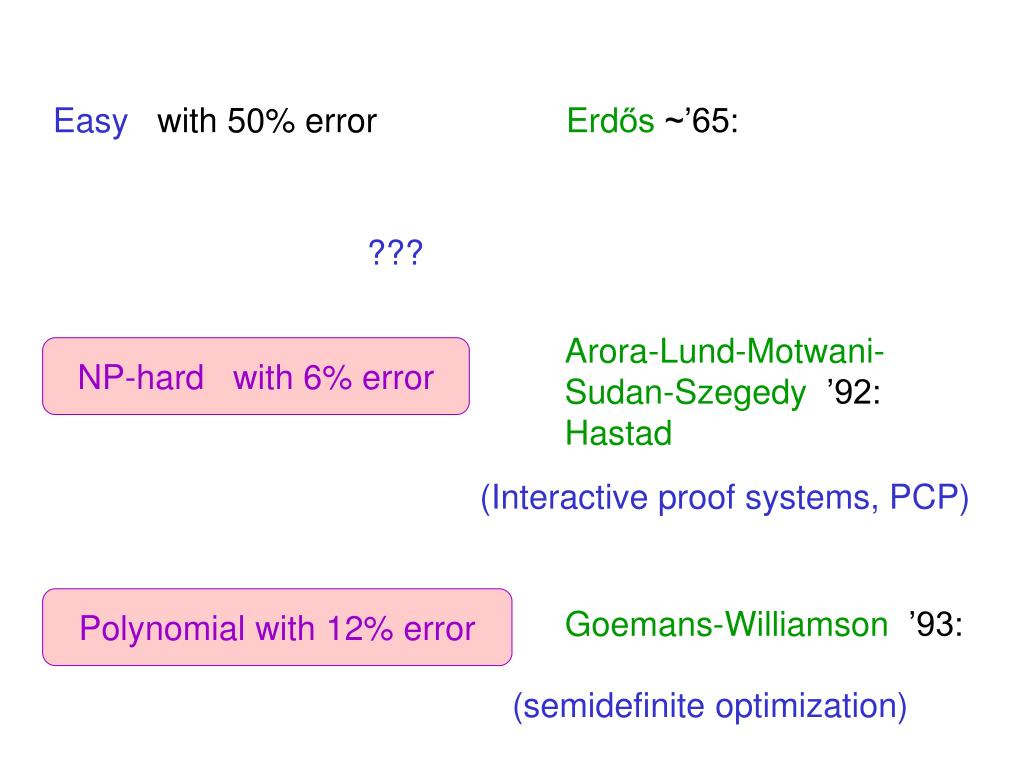Click the green name Hastad

click(x=618, y=433)
